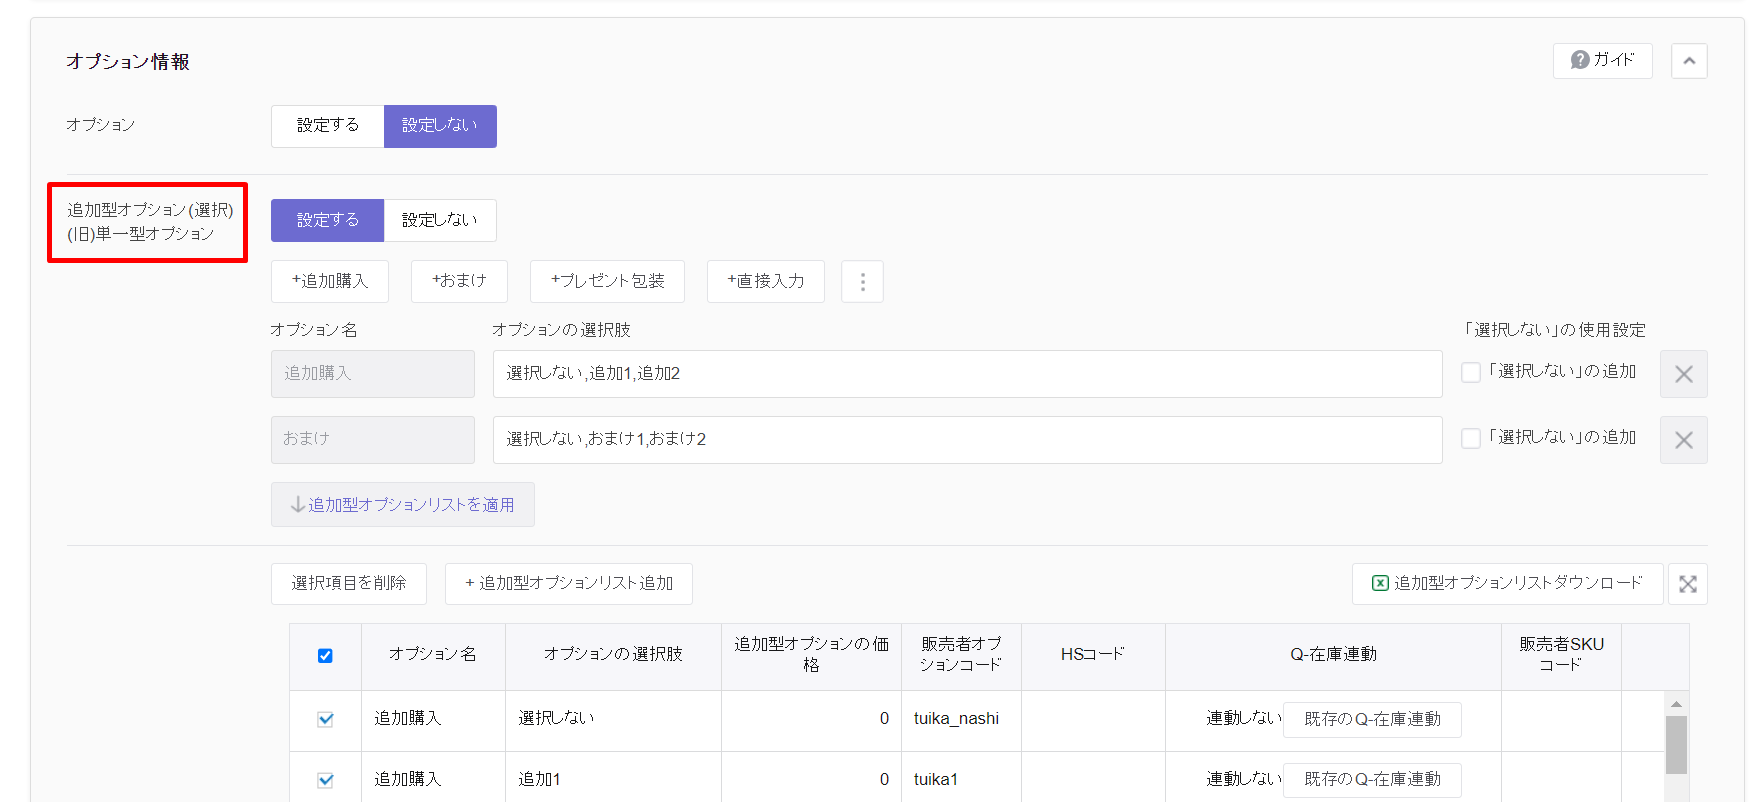Image resolution: width=1761 pixels, height=802 pixels.
Task: Toggle the select-all header checkbox
Action: [x=325, y=656]
